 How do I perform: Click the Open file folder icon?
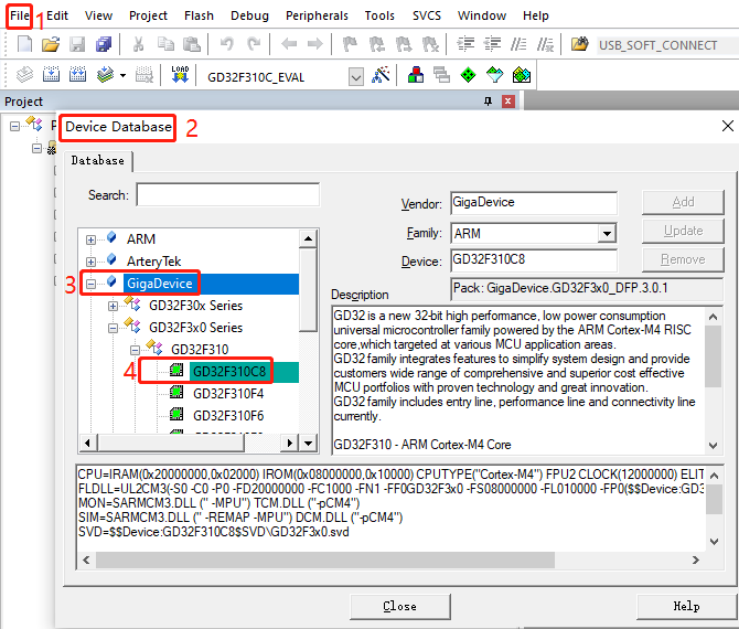coord(50,45)
